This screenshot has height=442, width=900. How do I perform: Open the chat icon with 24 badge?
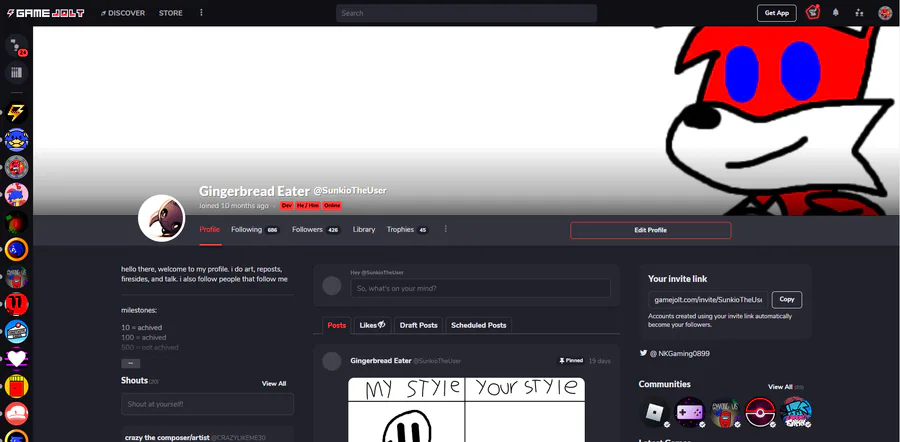coord(16,45)
